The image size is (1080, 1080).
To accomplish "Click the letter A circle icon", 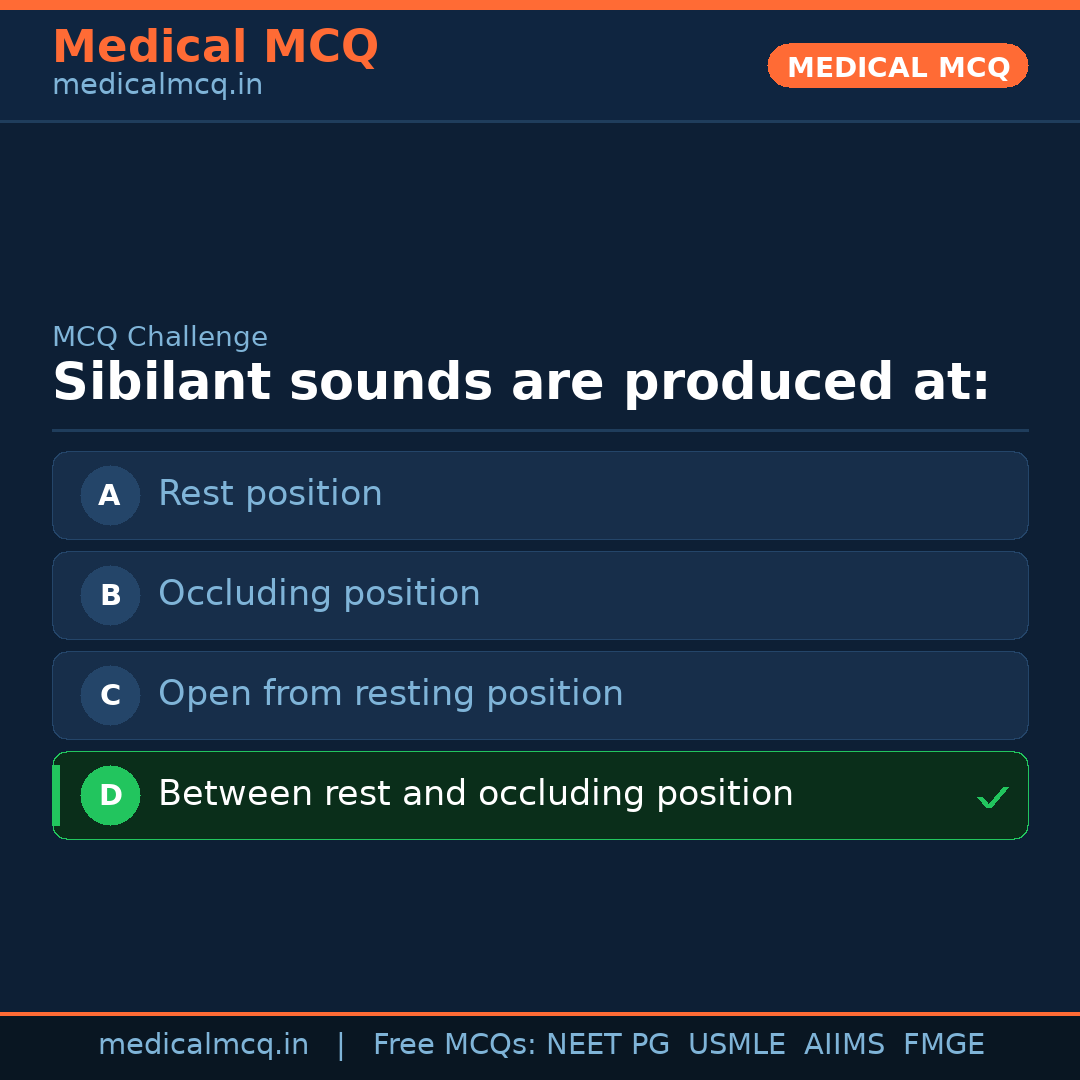I will pyautogui.click(x=110, y=495).
